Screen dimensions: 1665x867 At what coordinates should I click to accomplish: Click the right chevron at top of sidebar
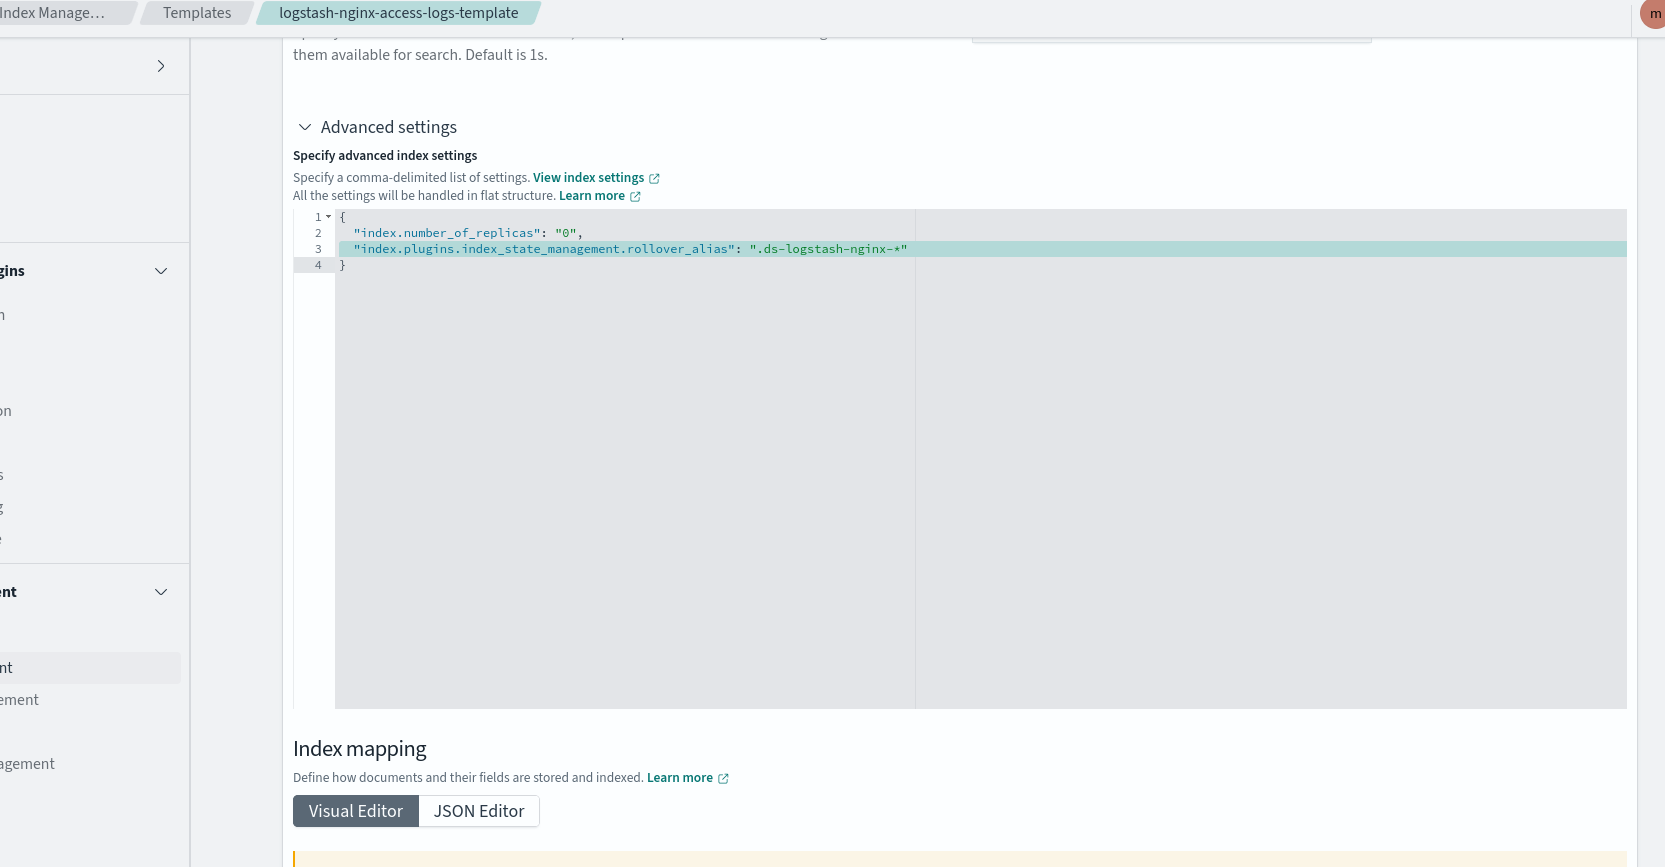point(161,66)
